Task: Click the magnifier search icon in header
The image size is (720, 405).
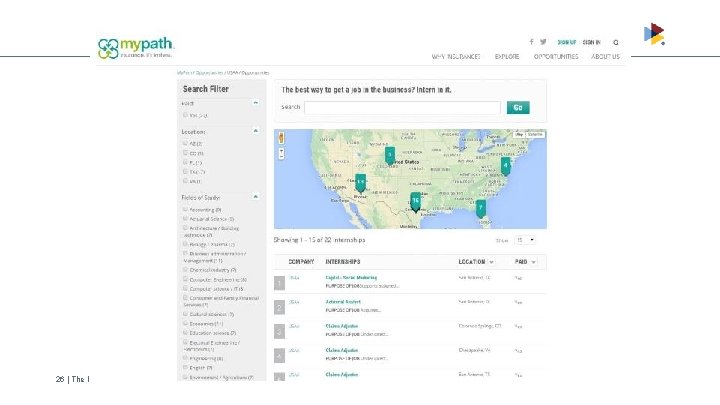Action: [616, 42]
